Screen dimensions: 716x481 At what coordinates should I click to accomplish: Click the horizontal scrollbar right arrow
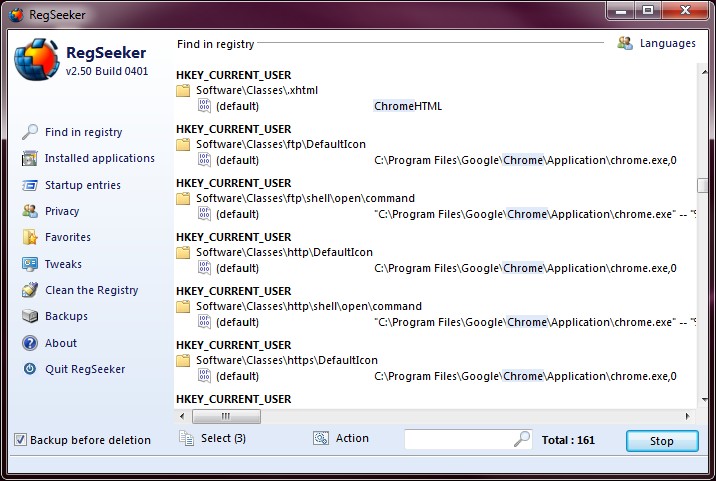point(688,416)
